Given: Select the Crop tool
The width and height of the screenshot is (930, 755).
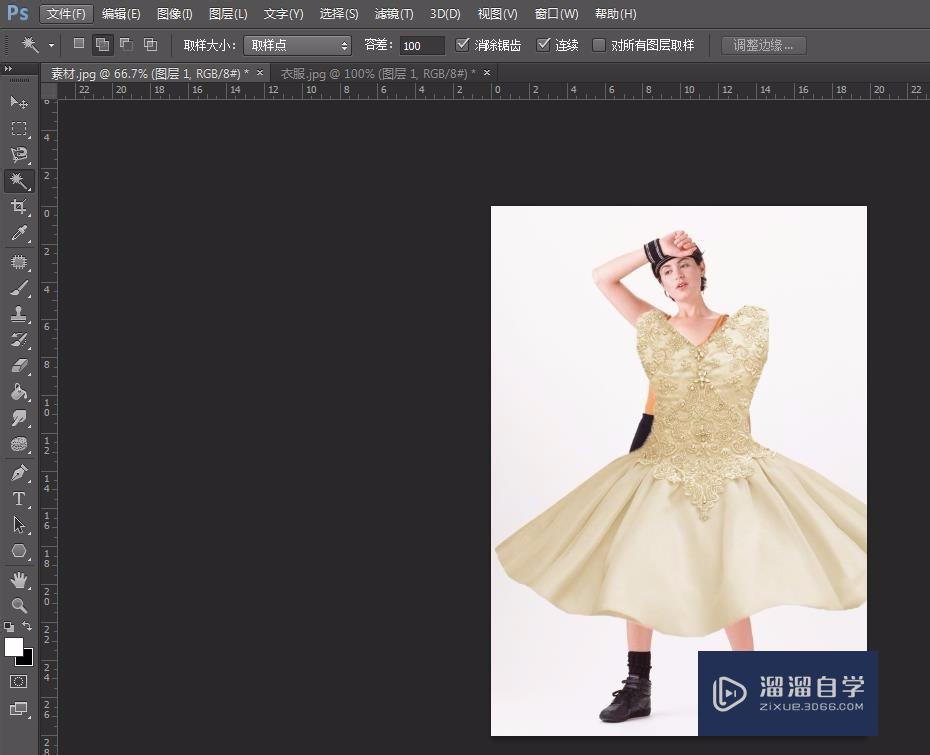Looking at the screenshot, I should [18, 207].
